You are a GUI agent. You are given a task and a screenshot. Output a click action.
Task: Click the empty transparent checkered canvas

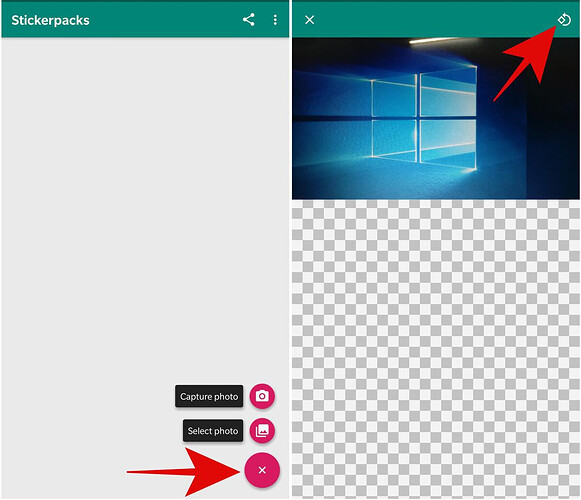(x=436, y=348)
